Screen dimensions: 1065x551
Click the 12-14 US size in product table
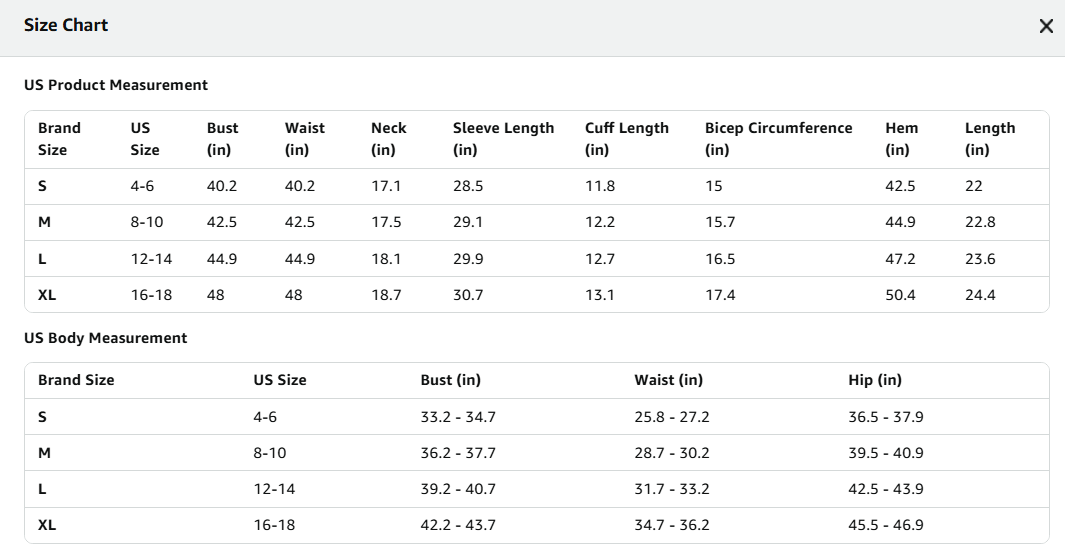click(151, 259)
